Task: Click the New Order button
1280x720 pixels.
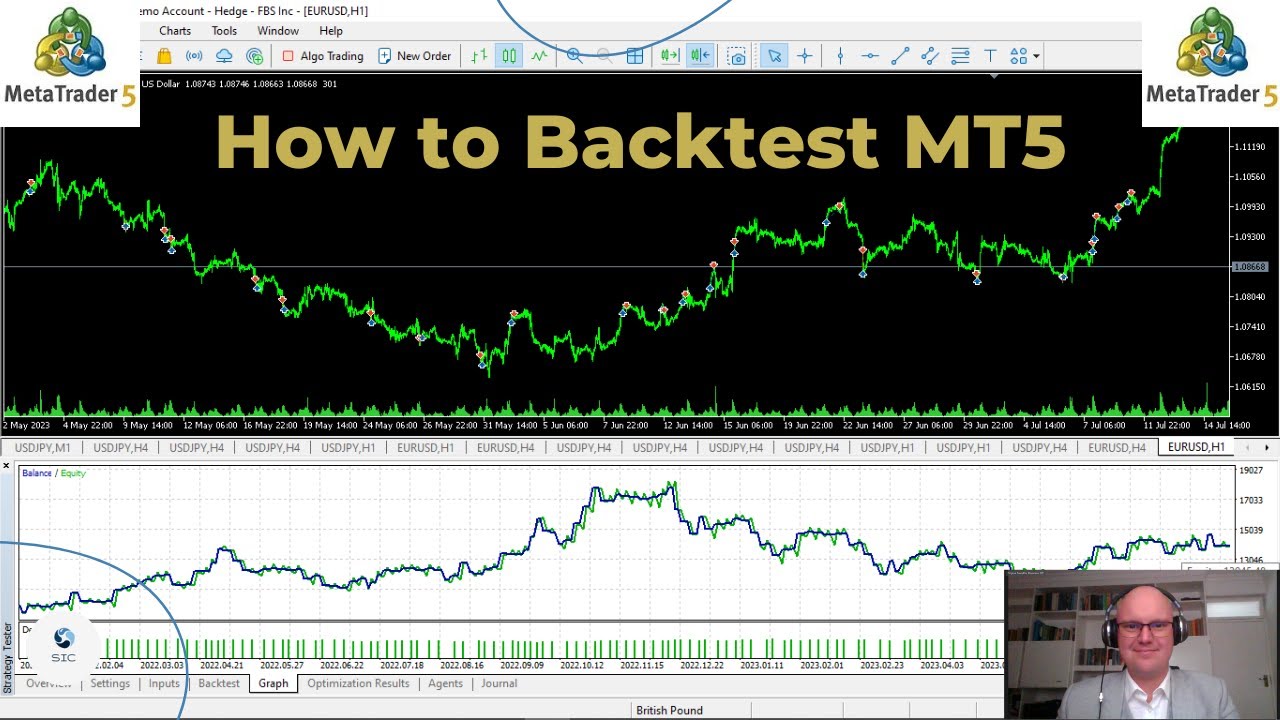Action: click(x=414, y=56)
